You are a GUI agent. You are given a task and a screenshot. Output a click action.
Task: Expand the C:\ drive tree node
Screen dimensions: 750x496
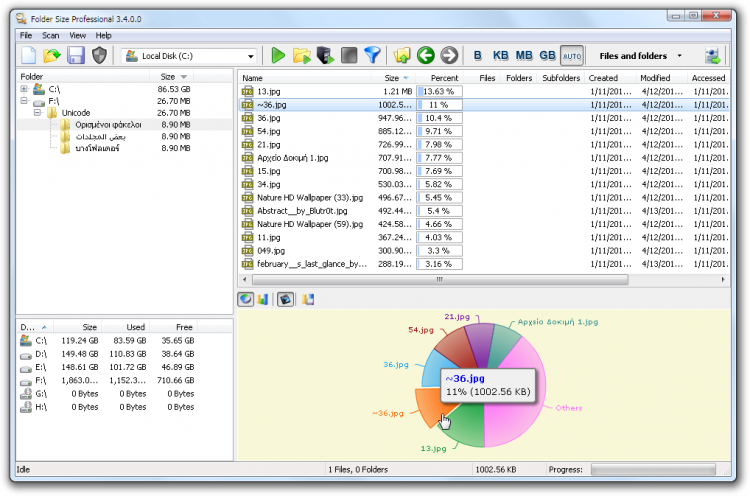click(x=23, y=89)
